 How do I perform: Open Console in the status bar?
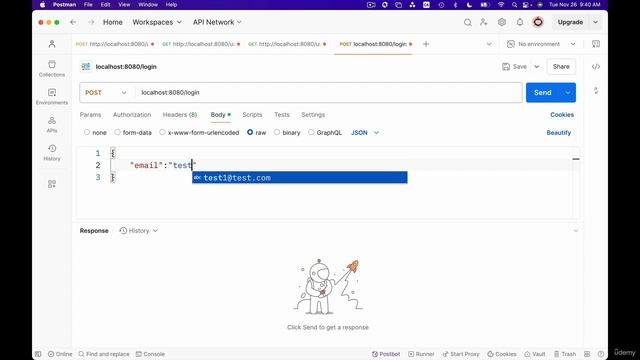pyautogui.click(x=150, y=354)
